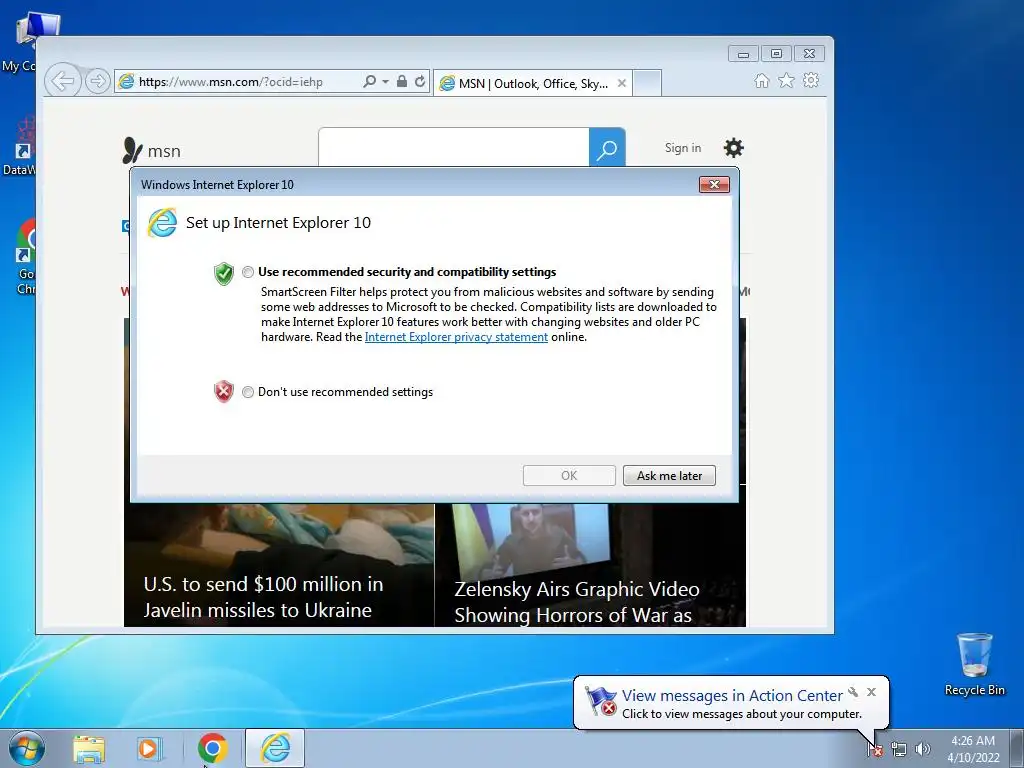
Task: Close the Set up Internet Explorer dialog
Action: pos(714,185)
